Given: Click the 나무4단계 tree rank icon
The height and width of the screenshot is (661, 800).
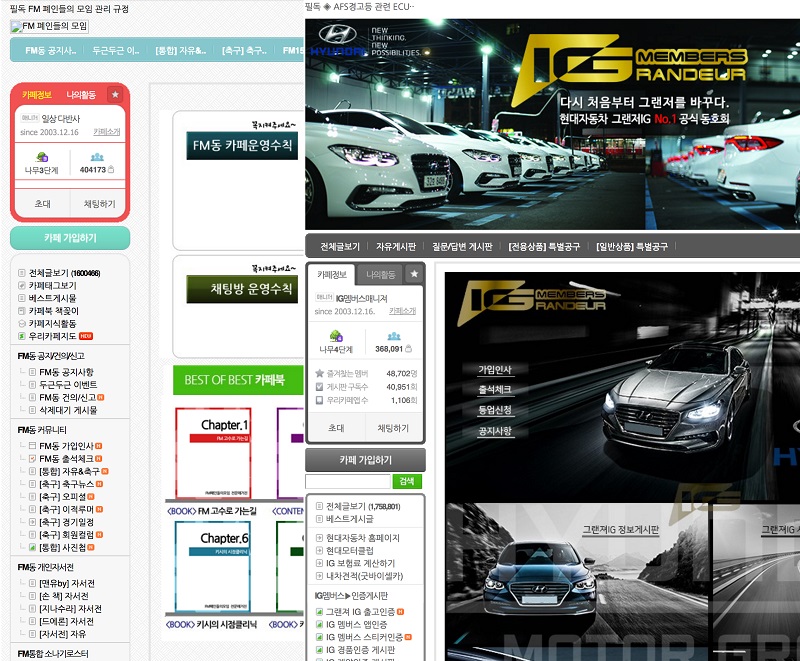Looking at the screenshot, I should 336,336.
